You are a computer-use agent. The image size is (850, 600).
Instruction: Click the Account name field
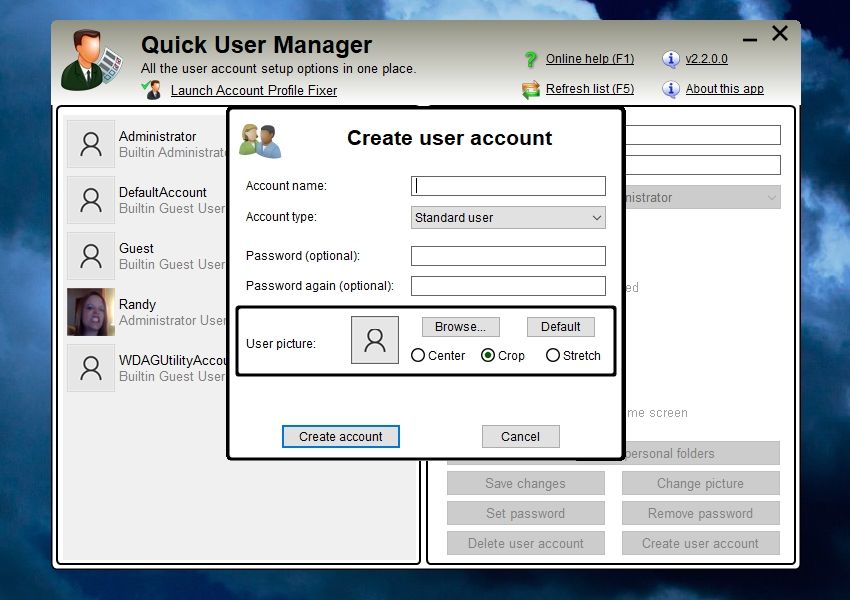(x=508, y=186)
